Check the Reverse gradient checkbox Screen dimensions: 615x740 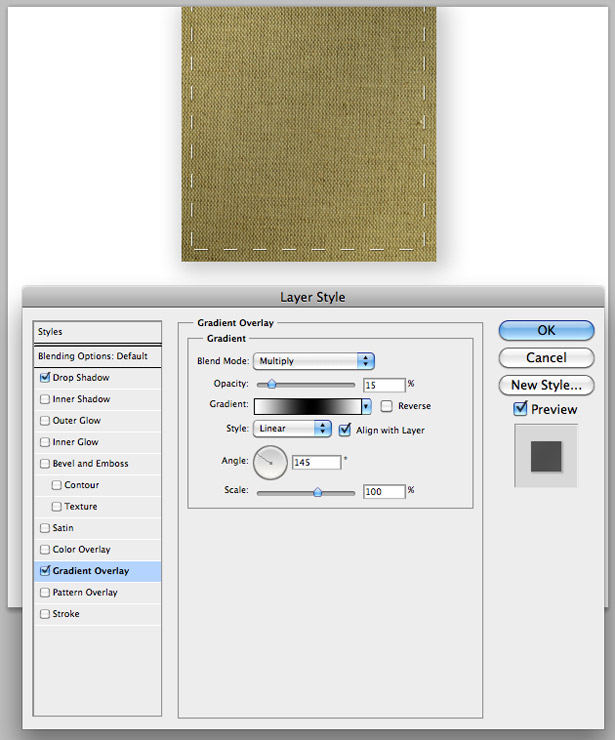coord(387,406)
